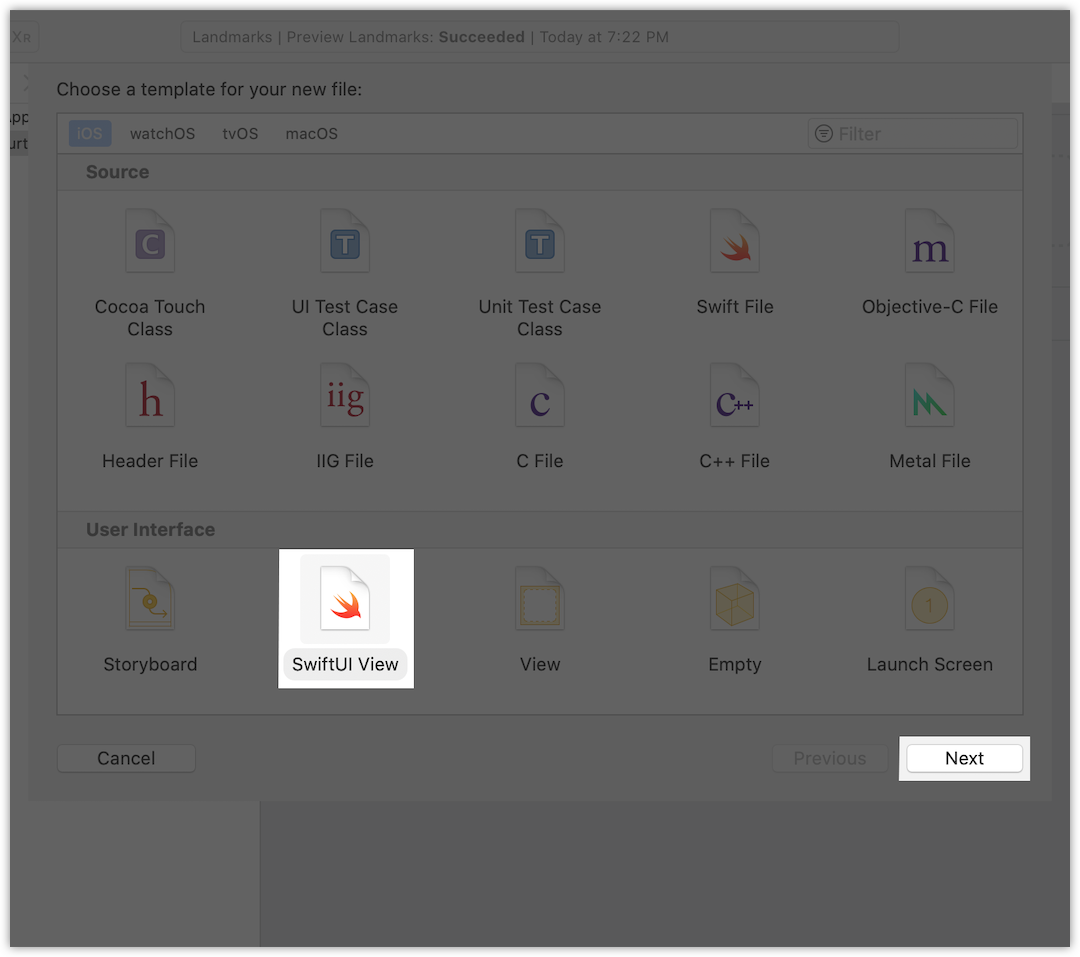The image size is (1080, 957).
Task: Click the disabled Previous button
Action: (x=830, y=758)
